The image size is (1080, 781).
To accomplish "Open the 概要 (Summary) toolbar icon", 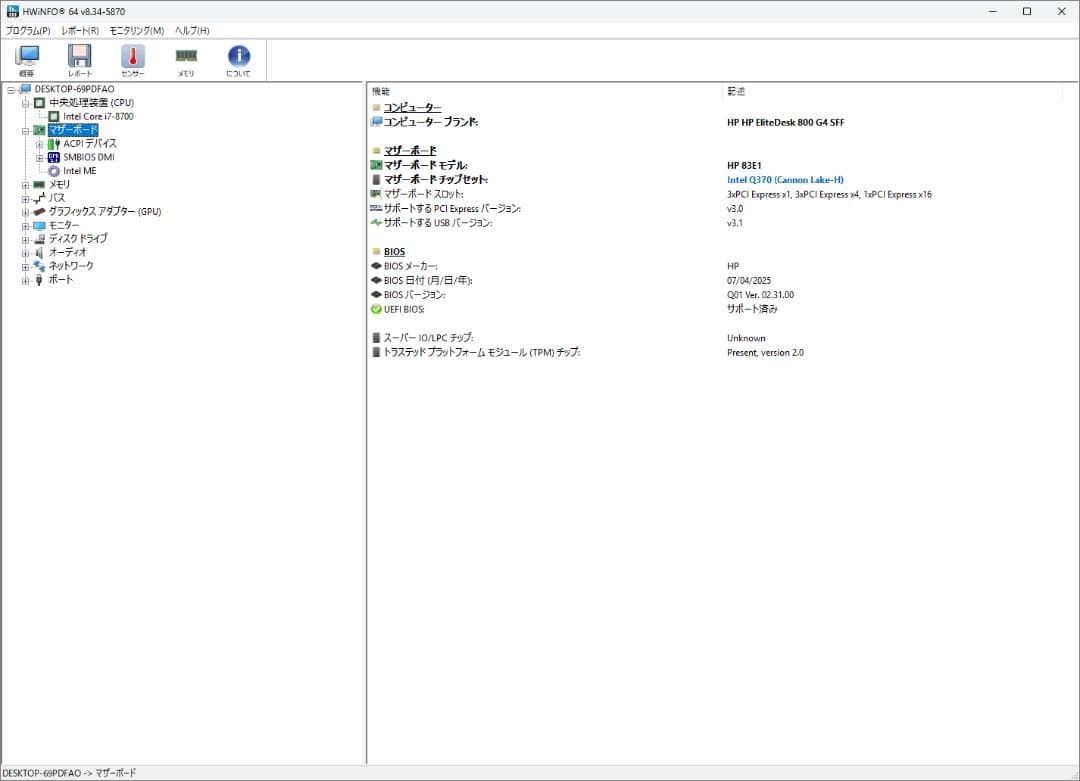I will click(x=26, y=58).
